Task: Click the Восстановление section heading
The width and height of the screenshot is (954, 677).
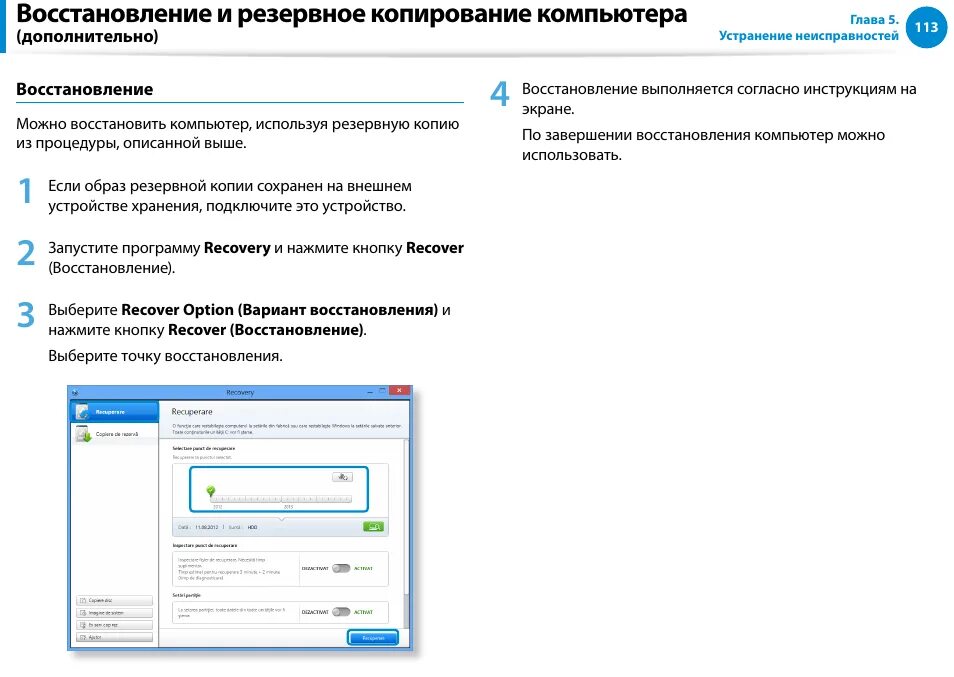Action: click(85, 89)
